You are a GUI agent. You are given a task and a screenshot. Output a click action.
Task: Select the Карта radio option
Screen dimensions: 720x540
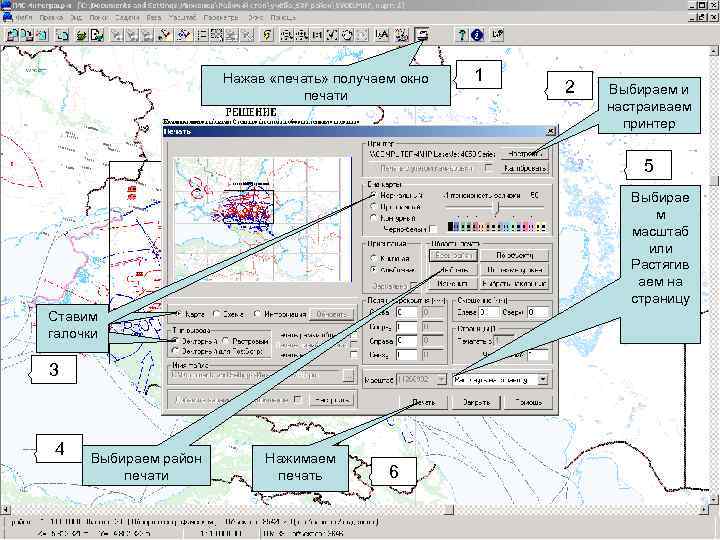[178, 314]
